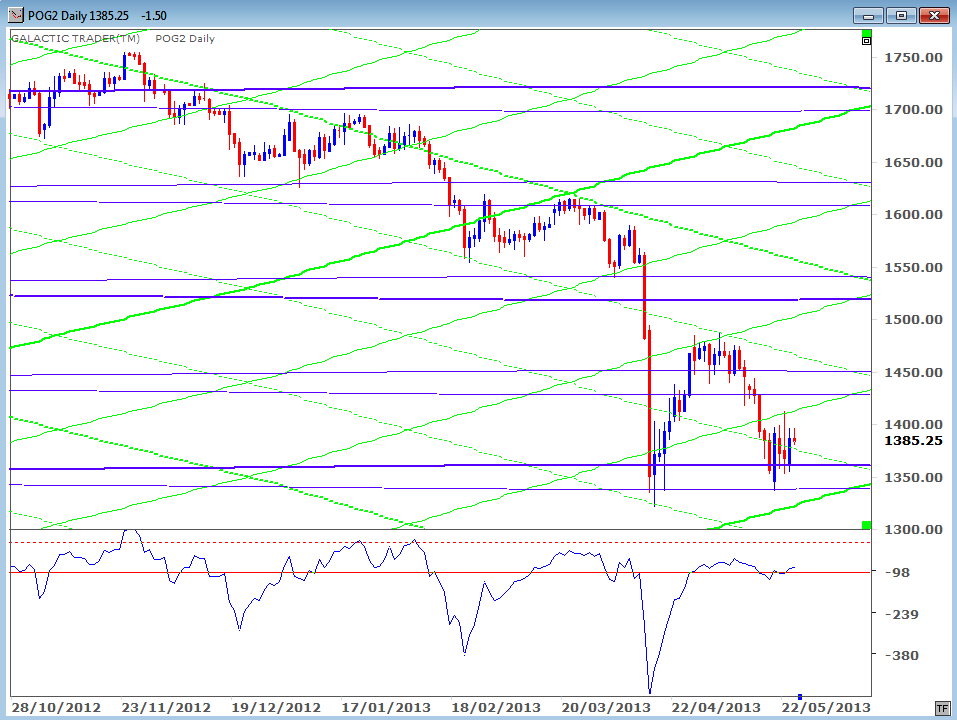Click the GALACTIC TRADER(TM) label
This screenshot has width=957, height=720.
[x=76, y=38]
